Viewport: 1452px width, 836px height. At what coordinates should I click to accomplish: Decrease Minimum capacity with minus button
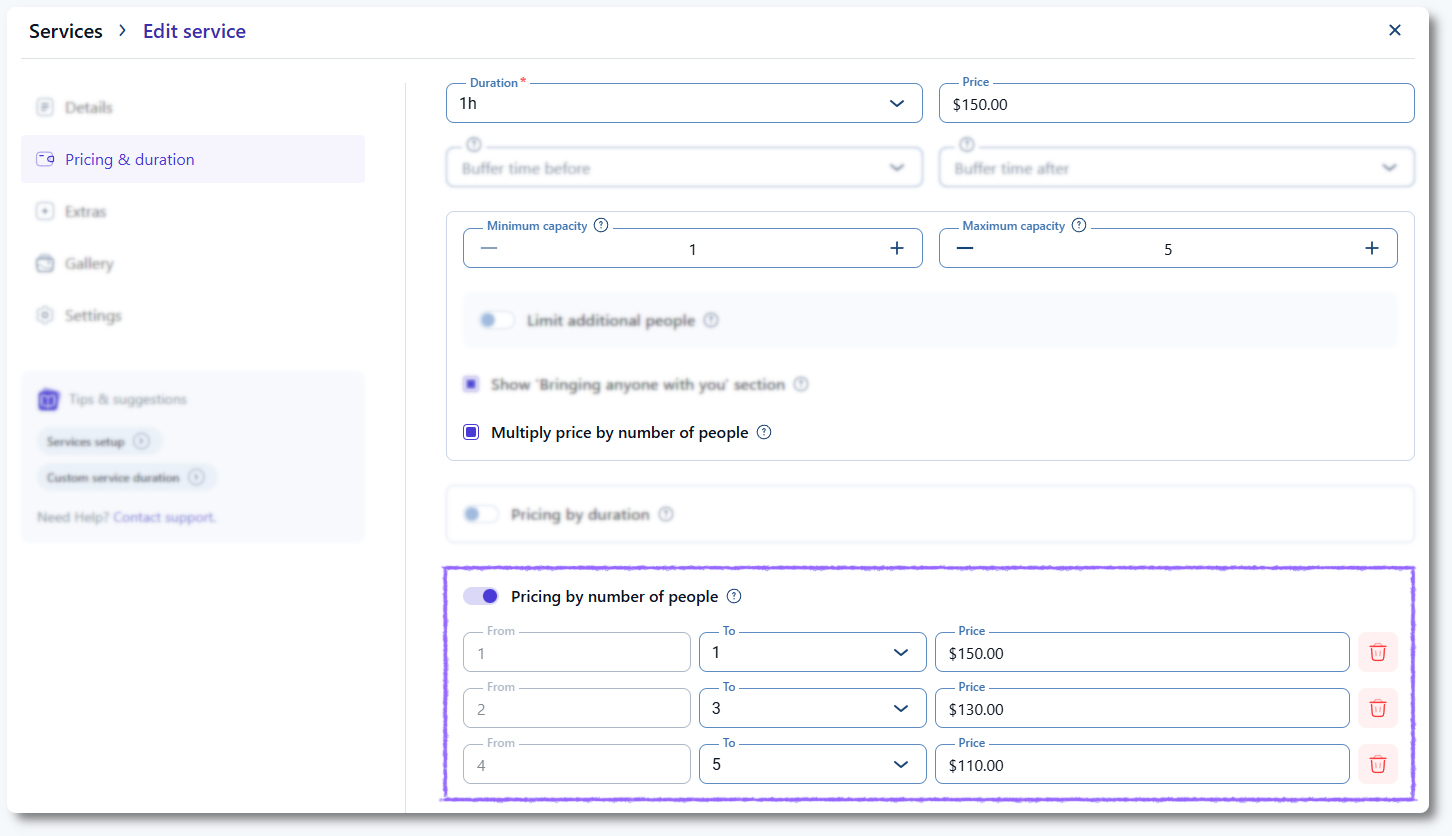pyautogui.click(x=489, y=248)
